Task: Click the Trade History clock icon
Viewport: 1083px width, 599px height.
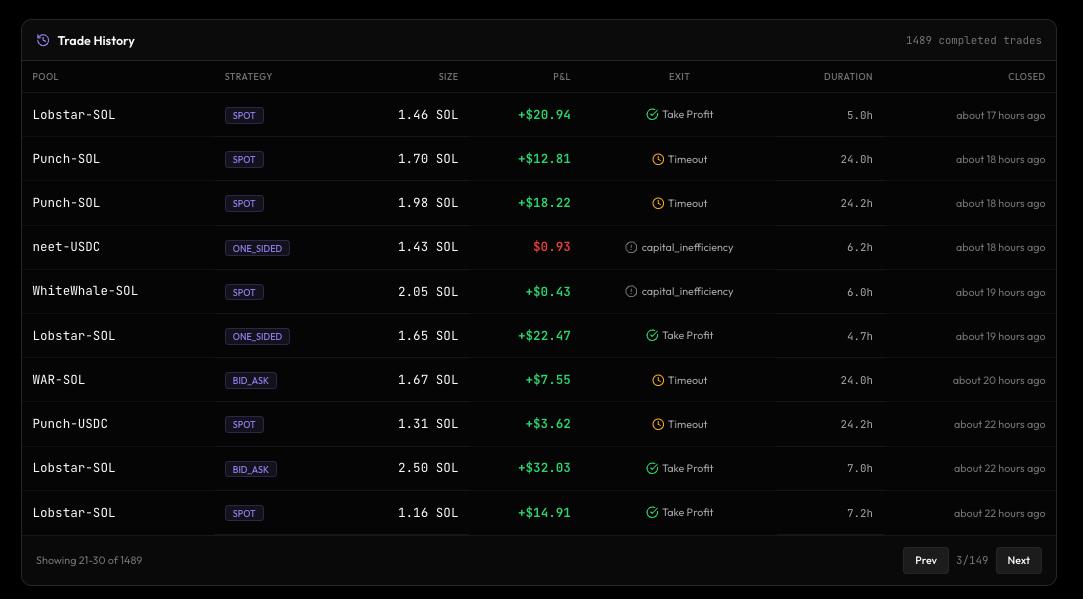Action: pos(43,40)
